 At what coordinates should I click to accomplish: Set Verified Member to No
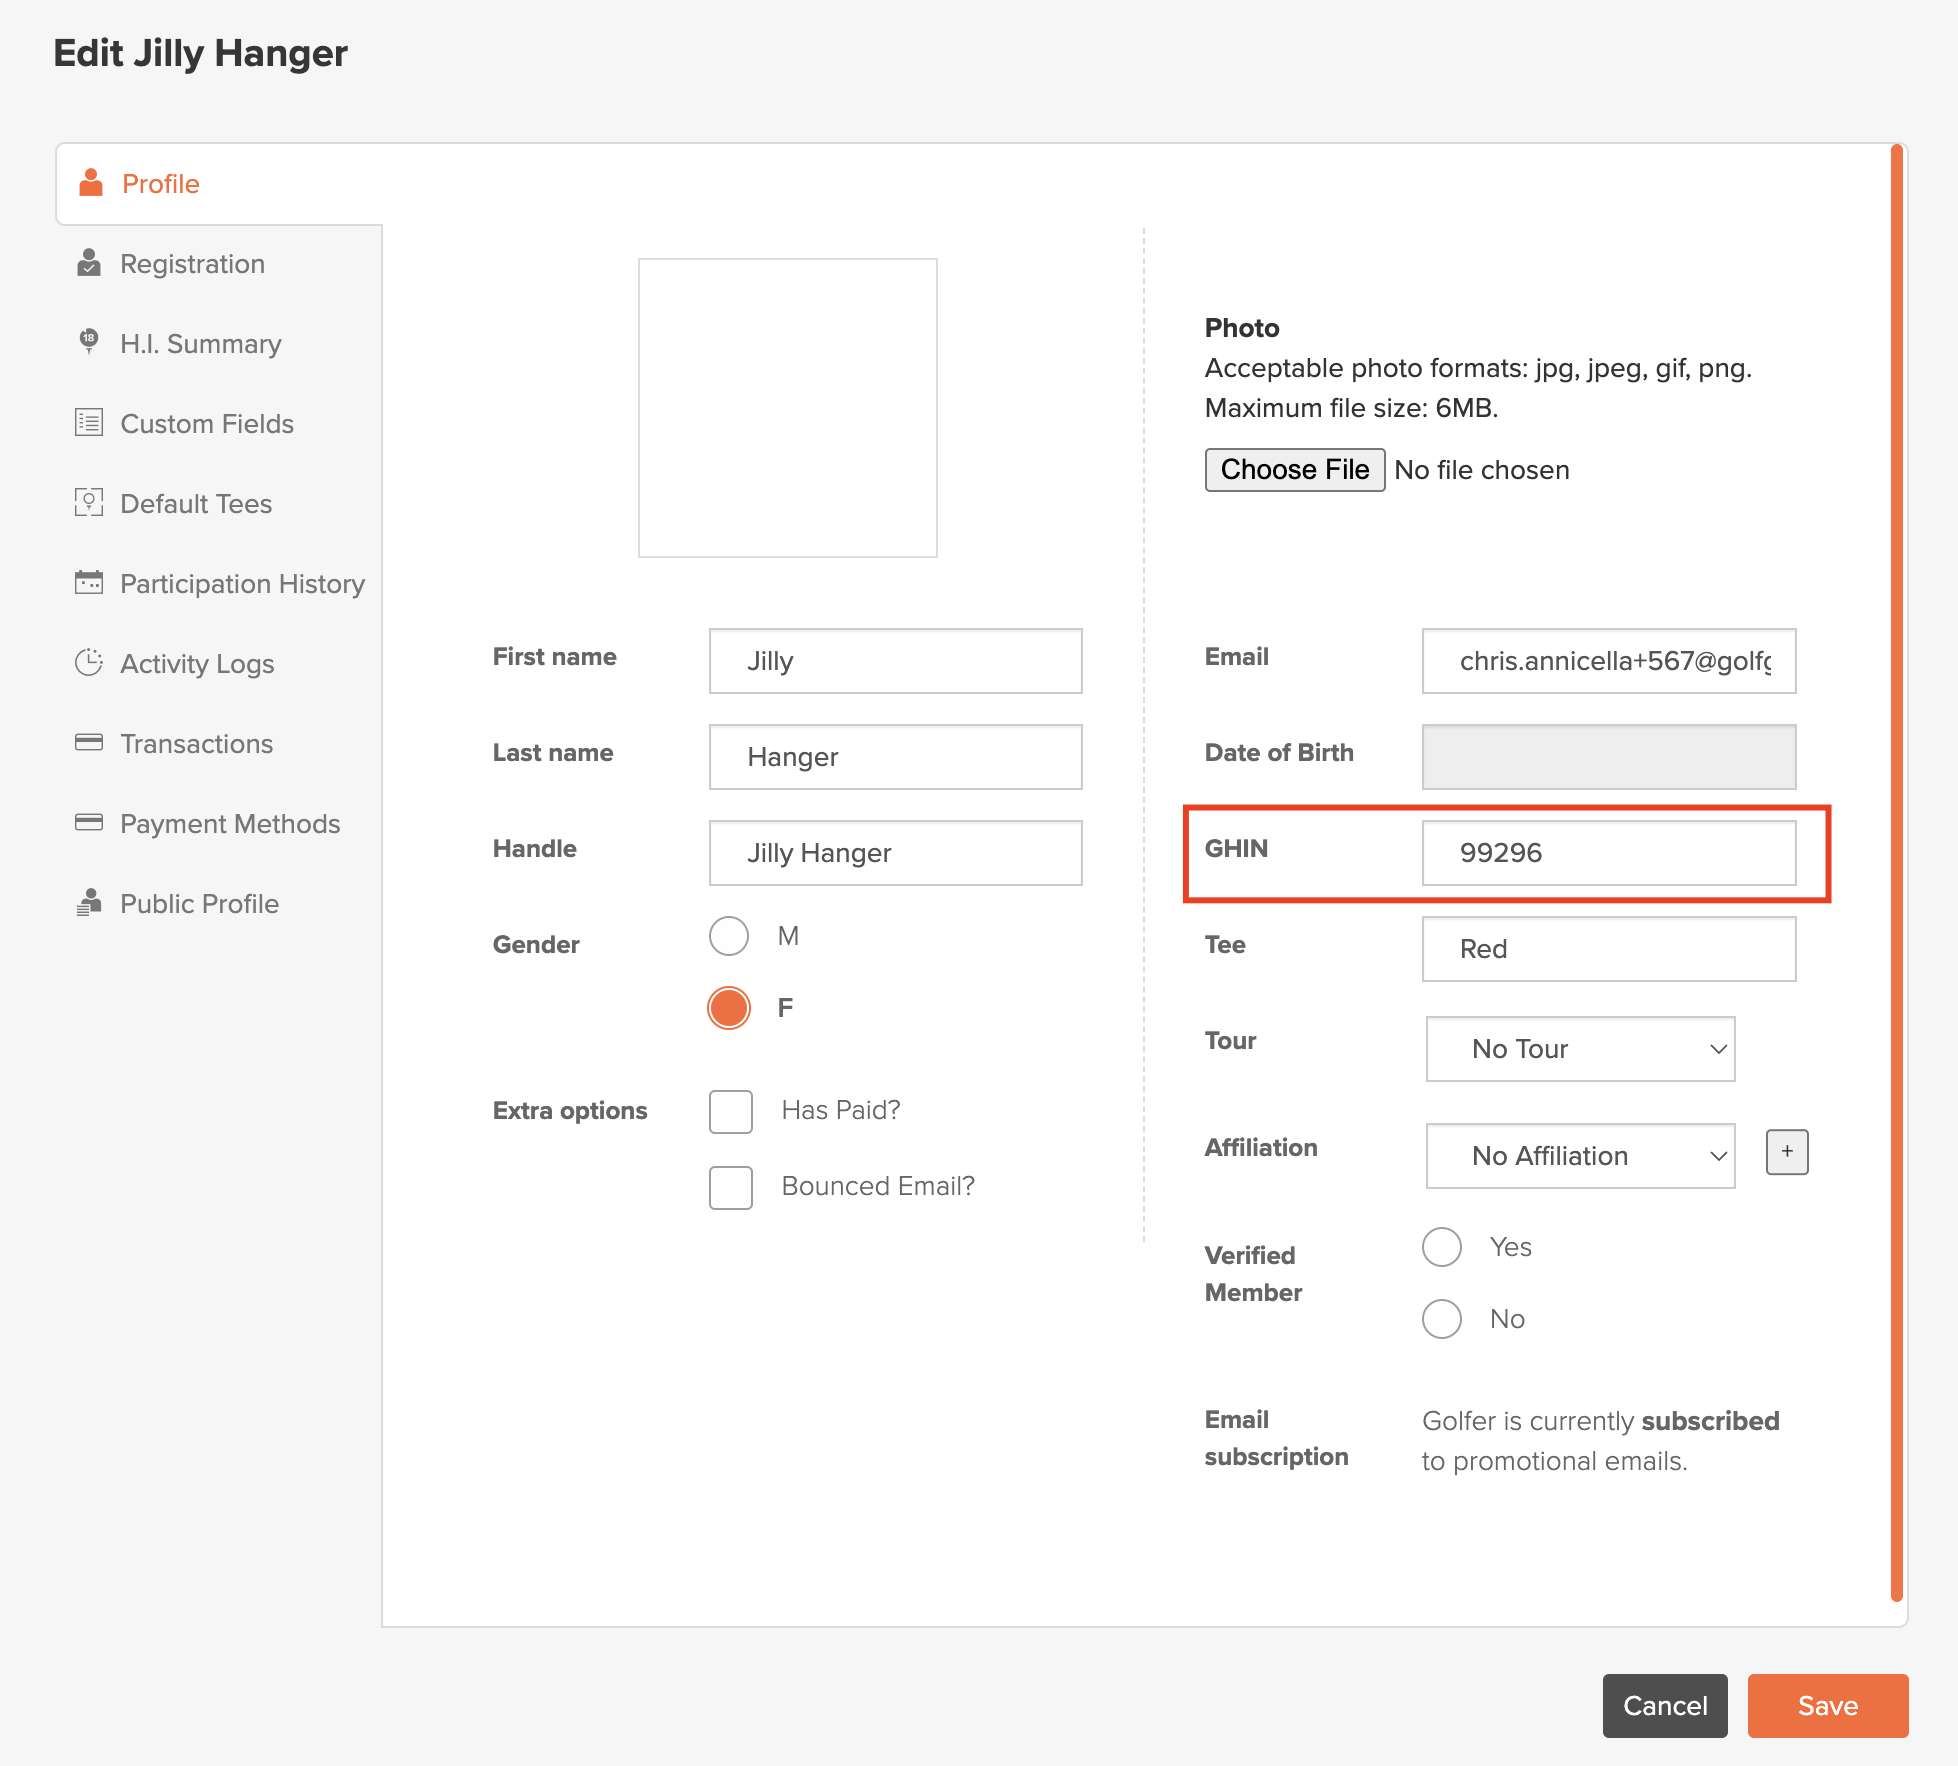1442,1319
